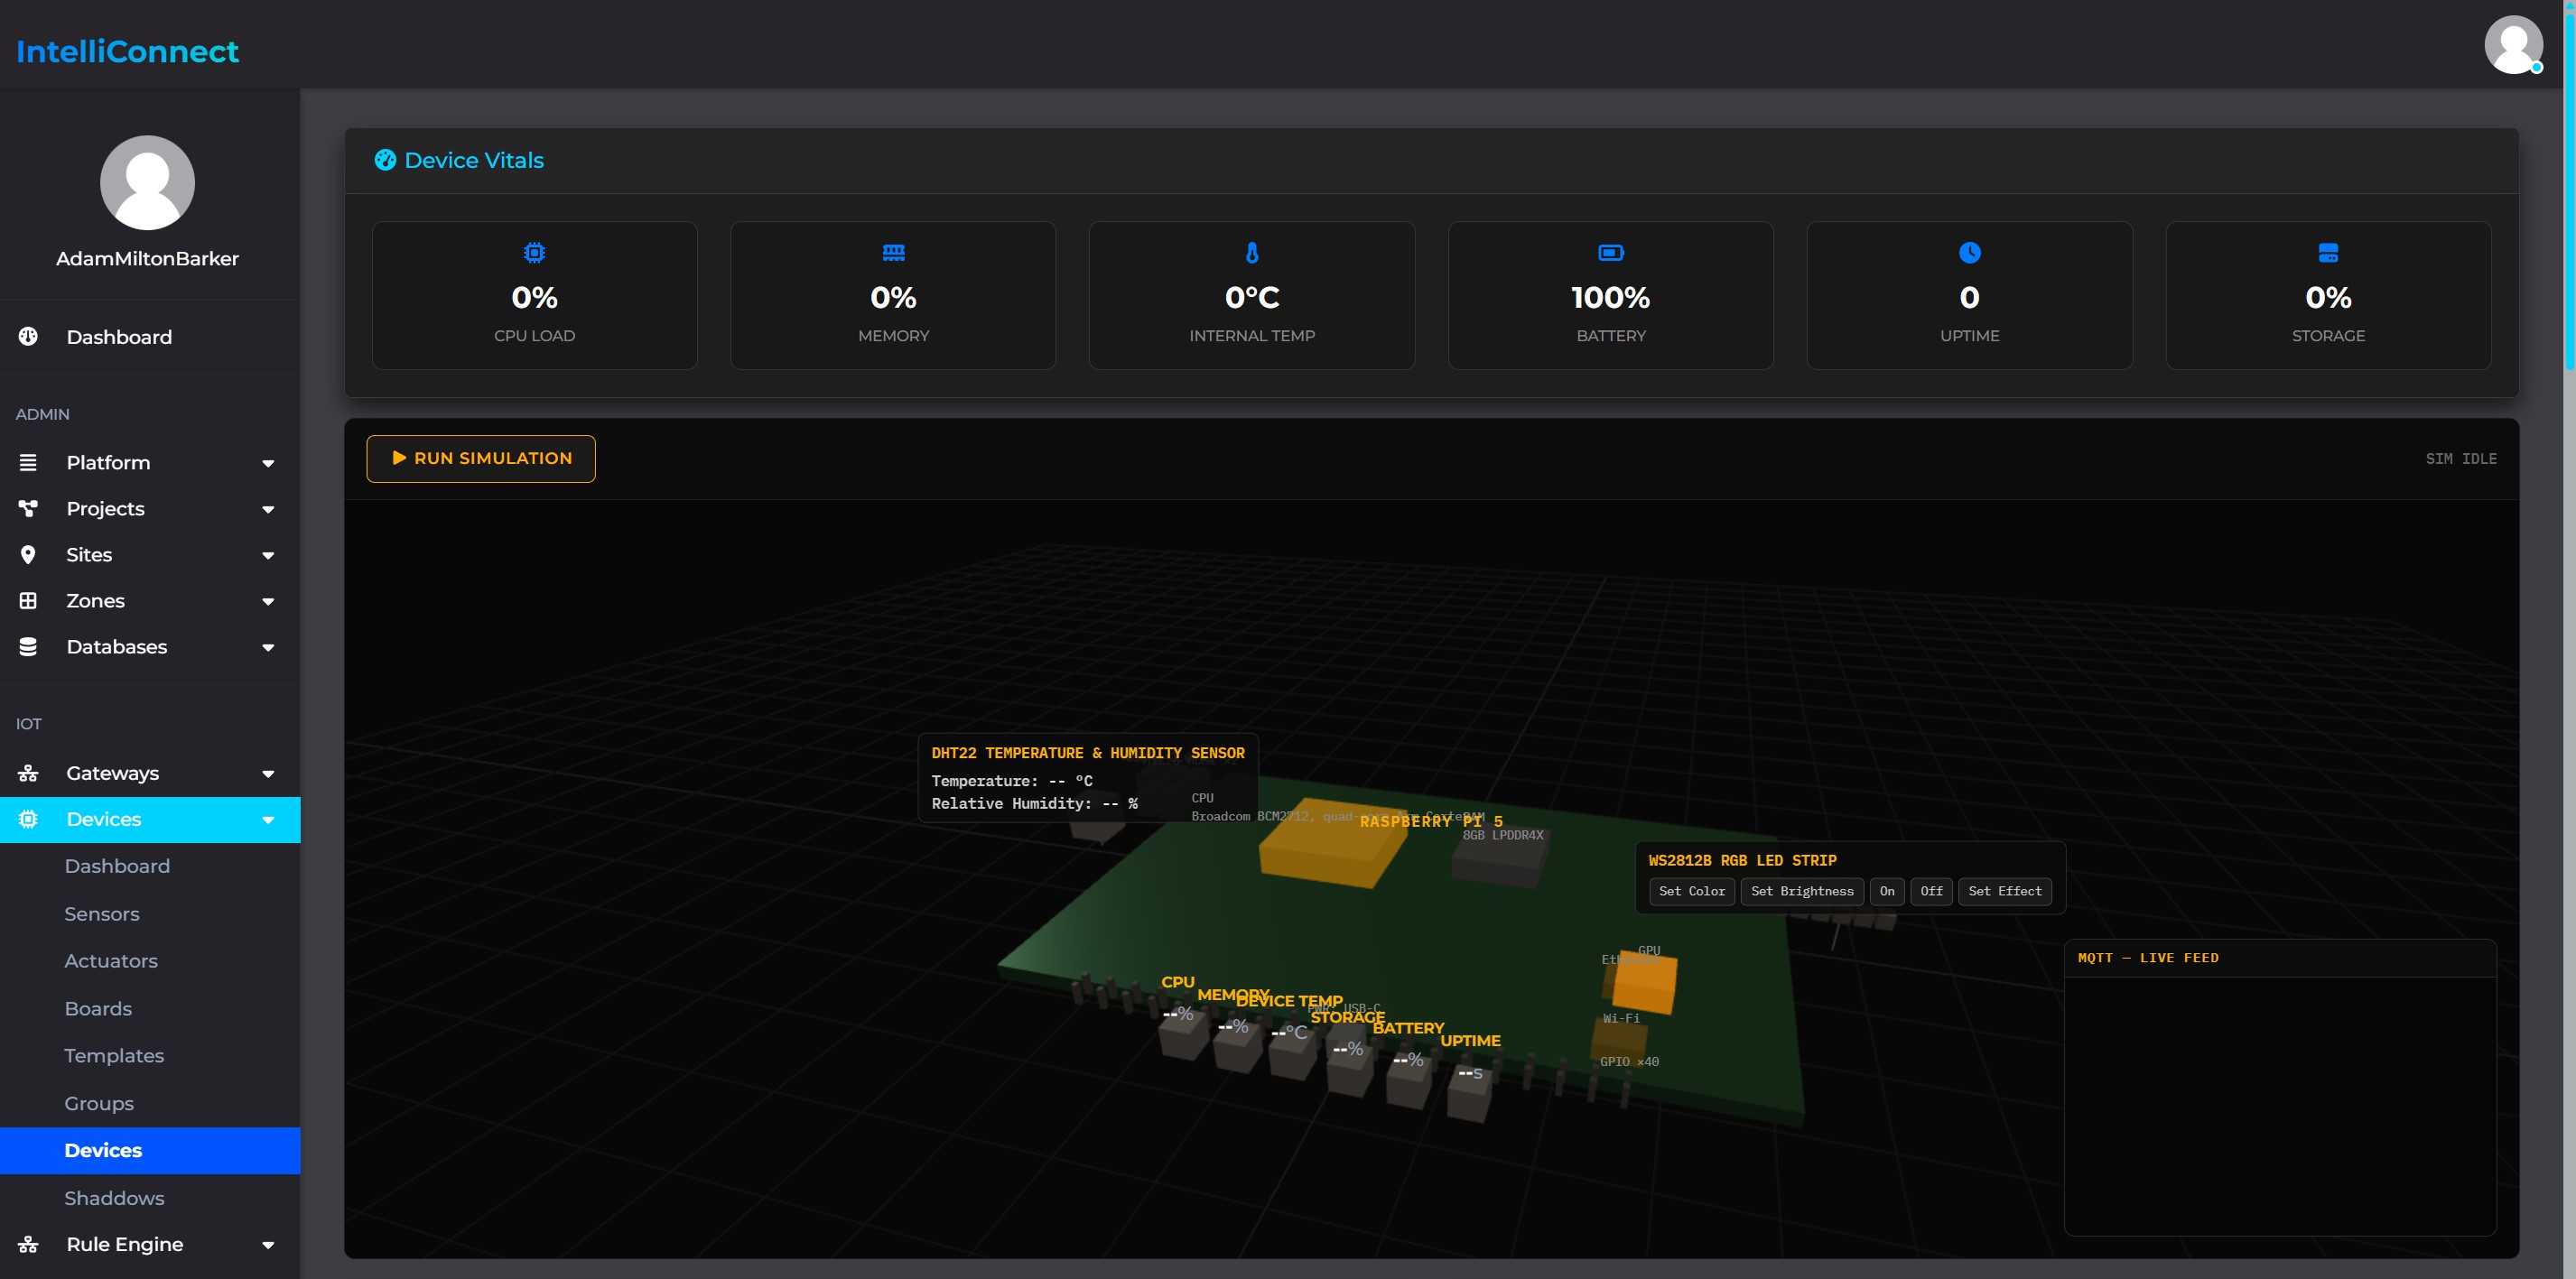Expand the Rule Engine menu
The height and width of the screenshot is (1279, 2576).
[x=150, y=1244]
